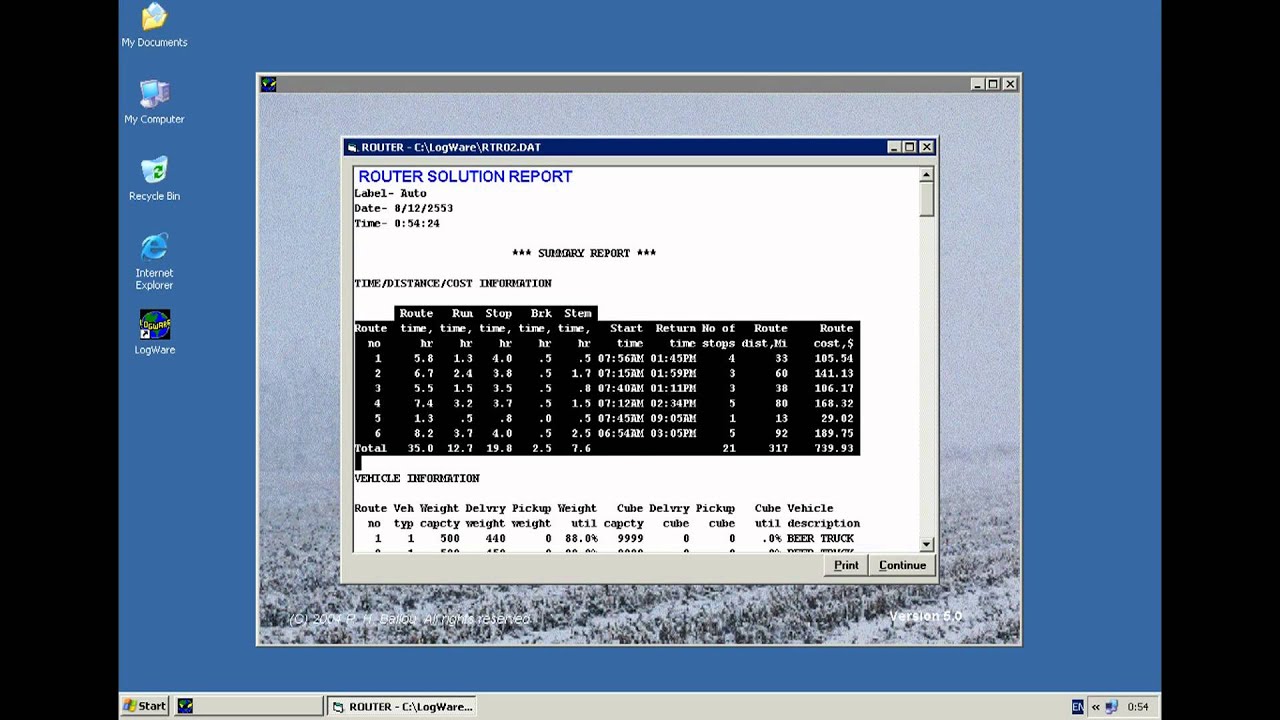Click return time 03:05PM
The image size is (1280, 720).
coord(673,433)
